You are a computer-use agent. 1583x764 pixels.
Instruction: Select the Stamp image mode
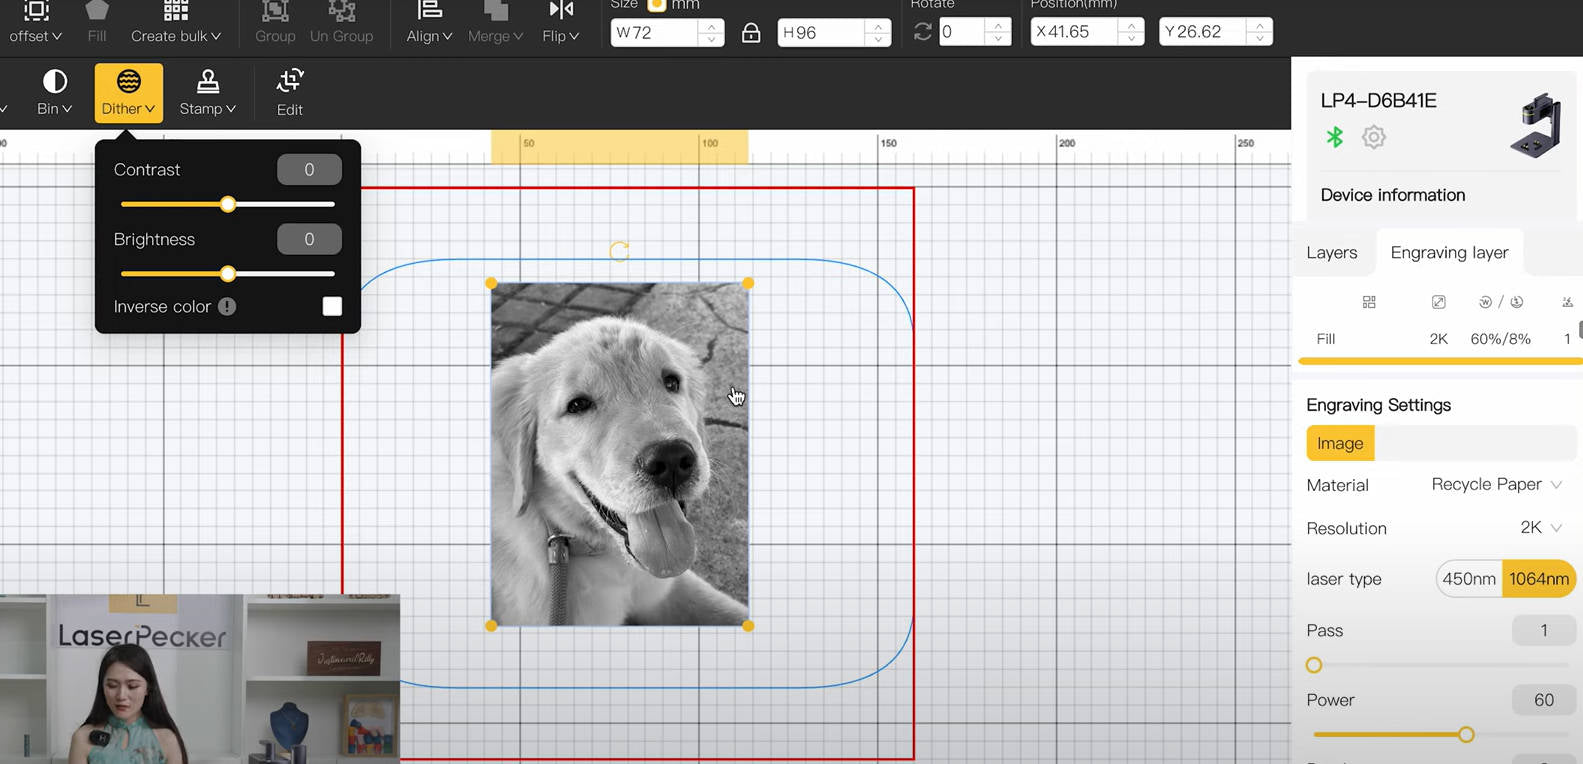207,92
